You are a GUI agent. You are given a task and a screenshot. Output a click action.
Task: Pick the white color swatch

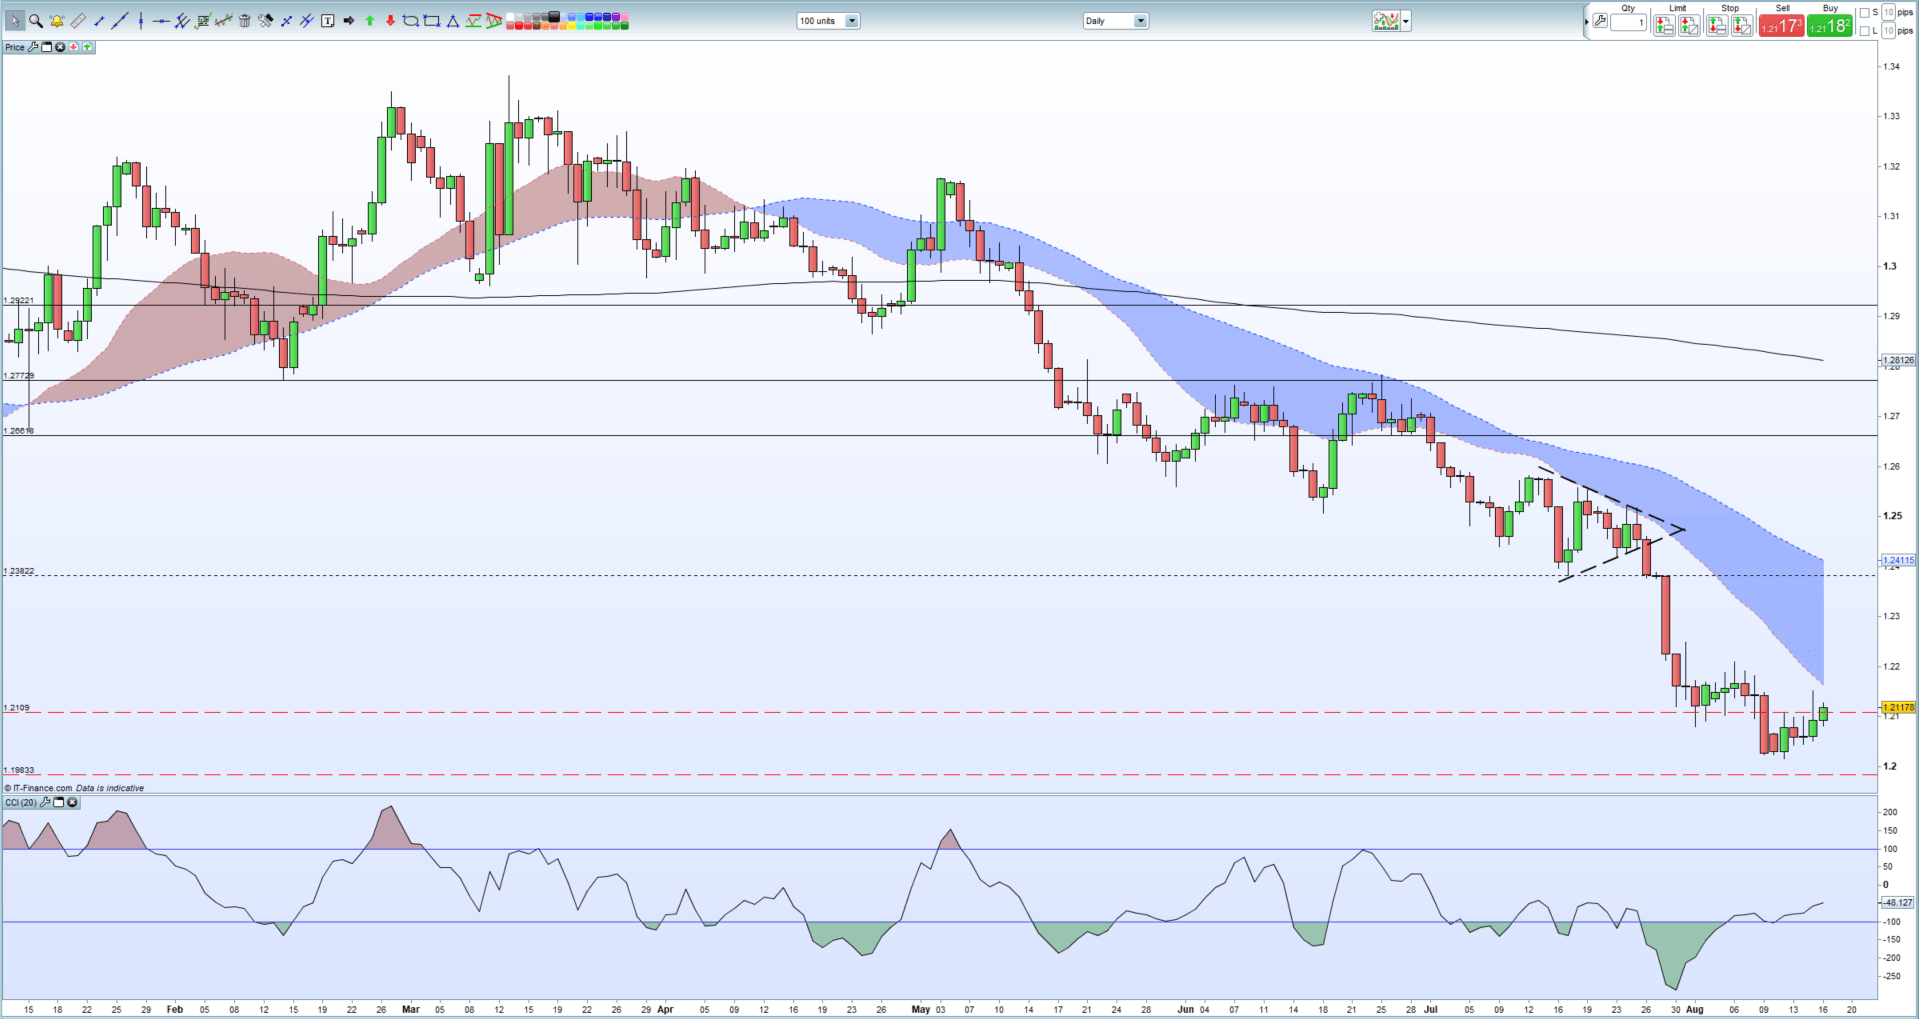click(510, 16)
